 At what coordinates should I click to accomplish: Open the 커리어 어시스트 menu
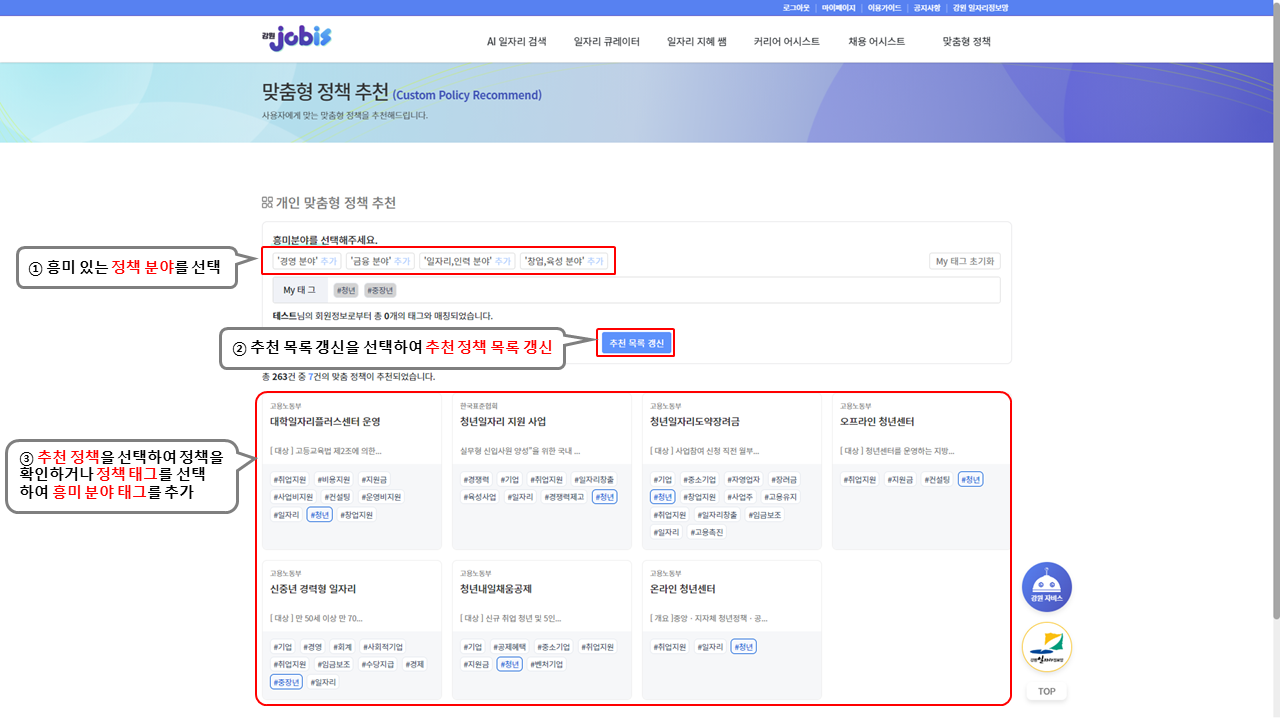click(x=786, y=41)
